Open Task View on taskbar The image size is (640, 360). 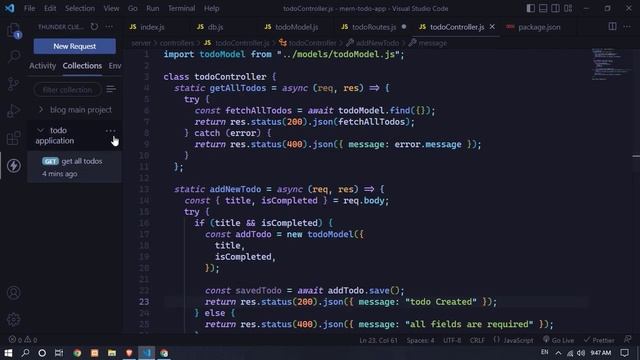[x=59, y=353]
